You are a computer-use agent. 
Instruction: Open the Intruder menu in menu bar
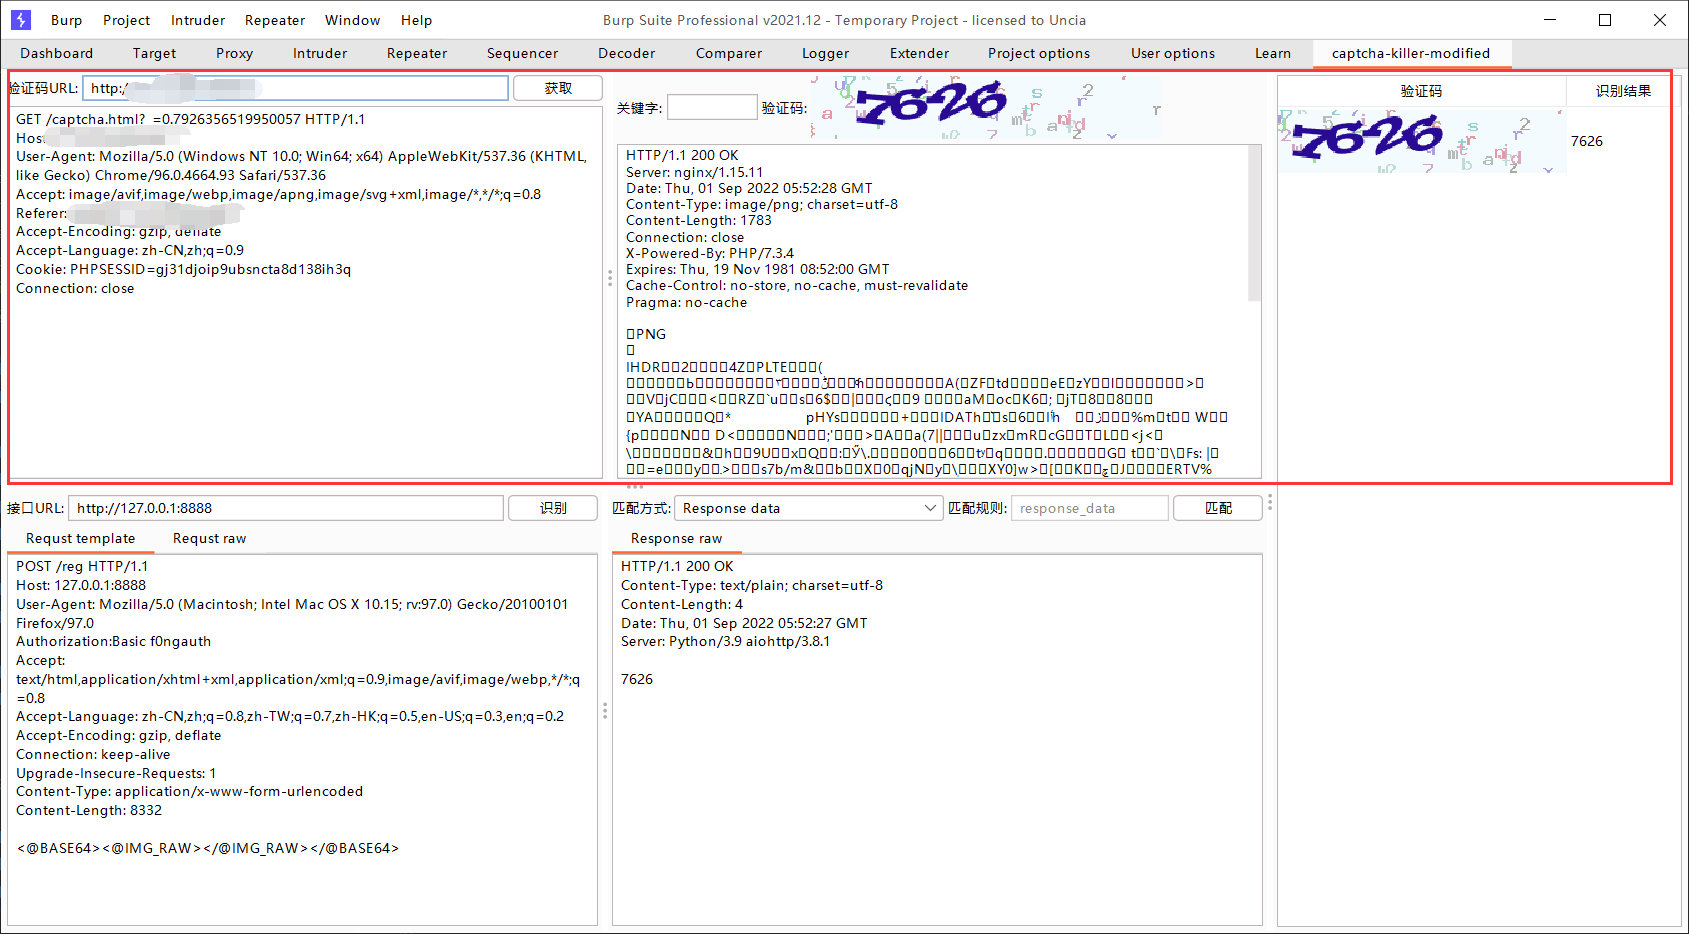tap(198, 20)
